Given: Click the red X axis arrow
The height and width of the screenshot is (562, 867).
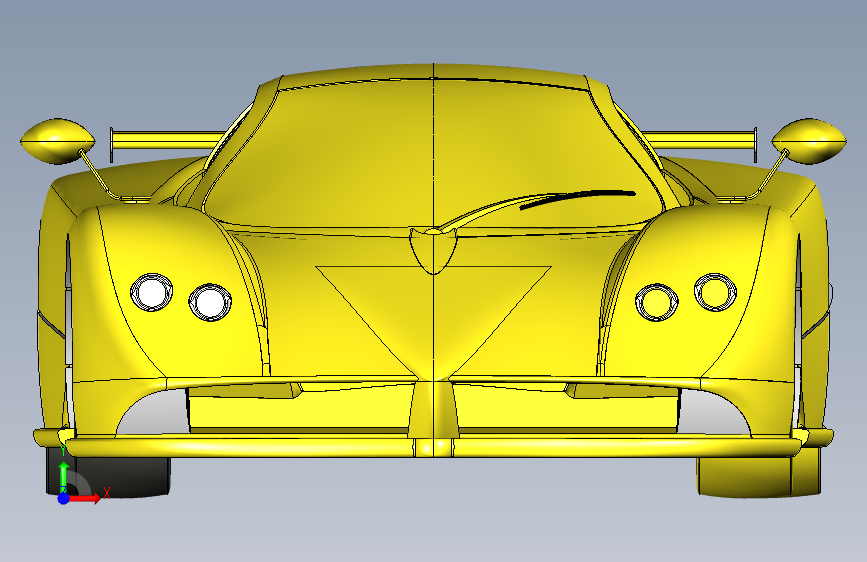Looking at the screenshot, I should click(x=85, y=498).
